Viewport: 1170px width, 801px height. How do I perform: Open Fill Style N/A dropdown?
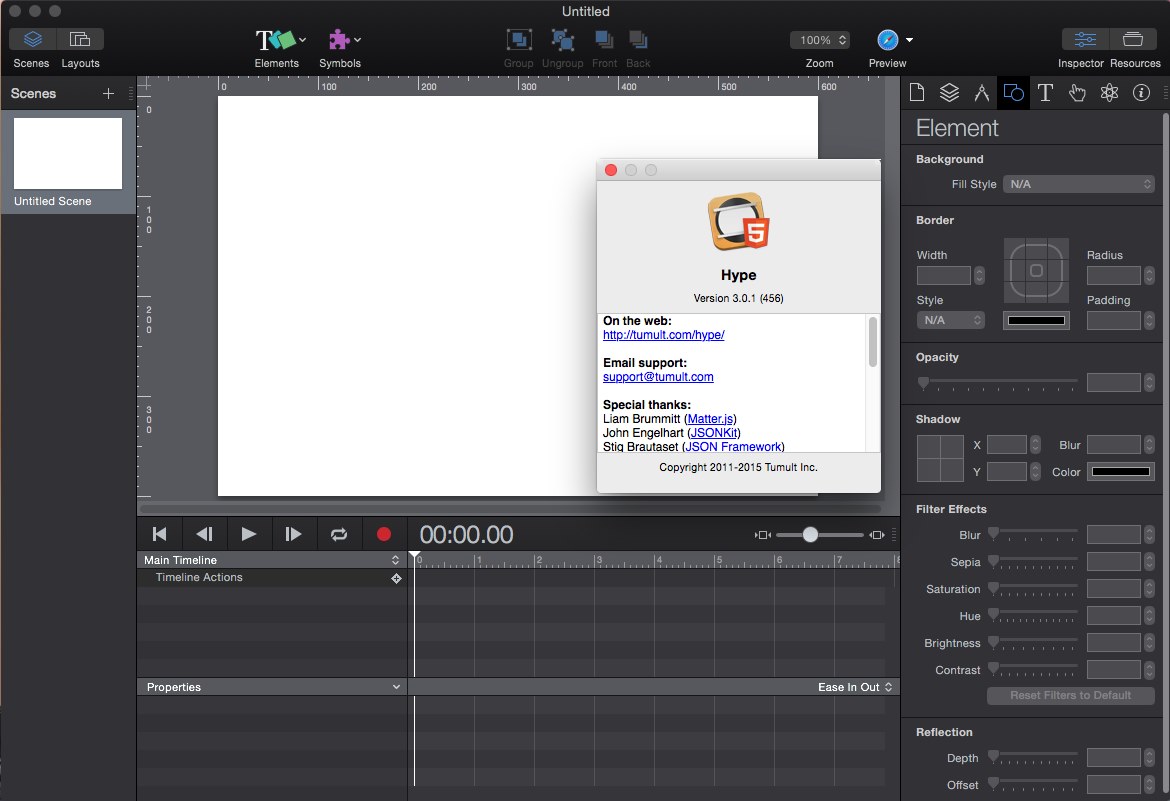[x=1078, y=184]
